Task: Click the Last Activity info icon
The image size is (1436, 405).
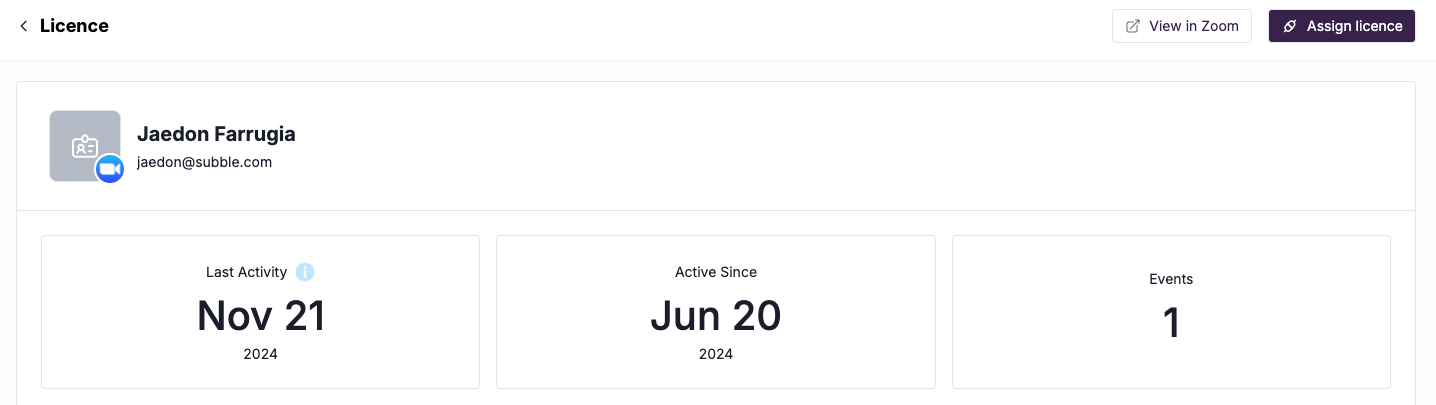Action: click(305, 272)
